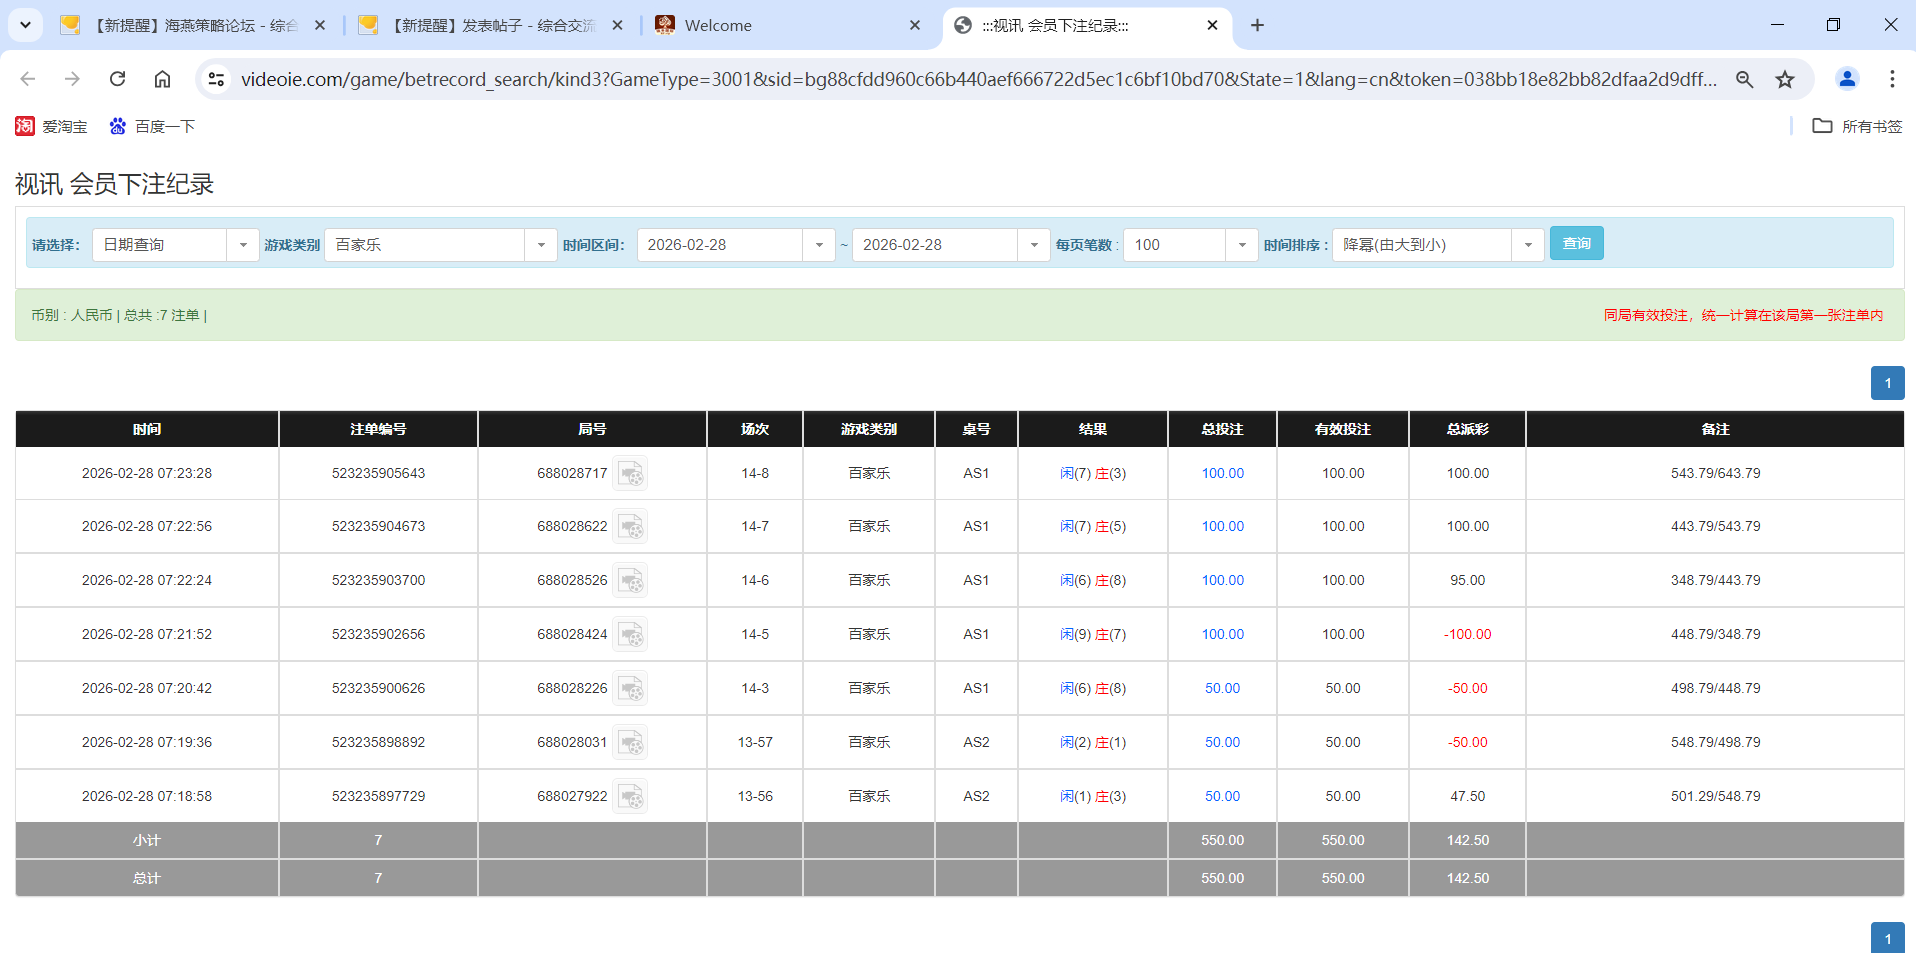Open the browser profile icon
This screenshot has width=1916, height=953.
pos(1847,79)
